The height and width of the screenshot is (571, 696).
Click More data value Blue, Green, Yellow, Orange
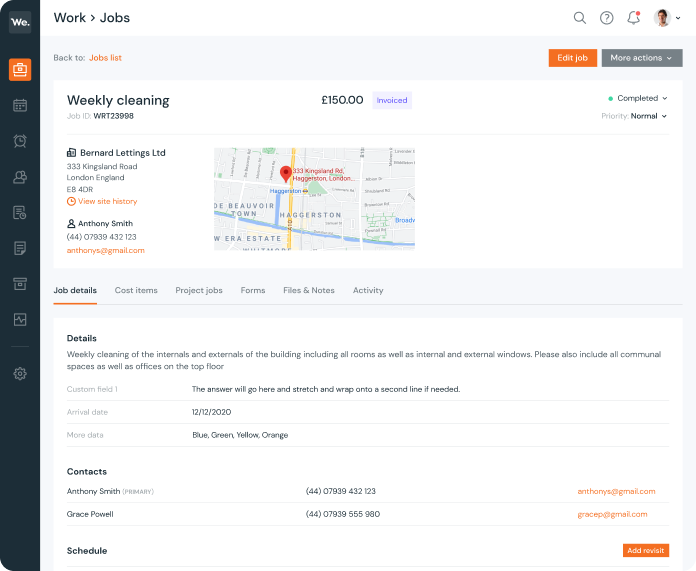tap(240, 435)
